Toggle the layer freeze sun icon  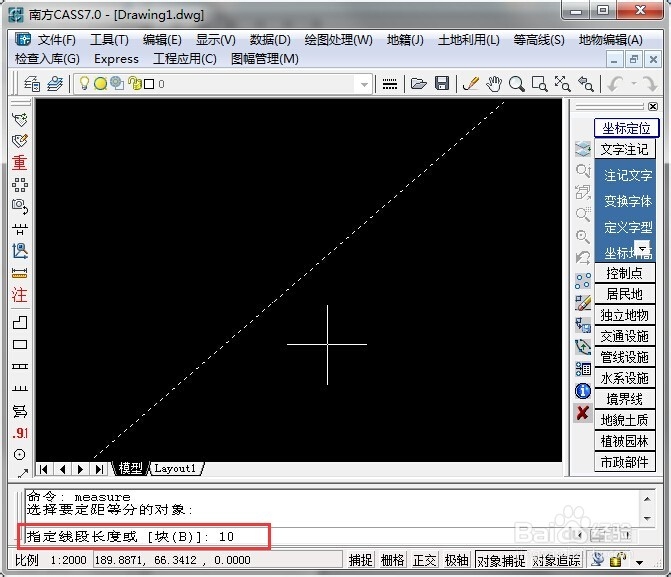point(101,83)
